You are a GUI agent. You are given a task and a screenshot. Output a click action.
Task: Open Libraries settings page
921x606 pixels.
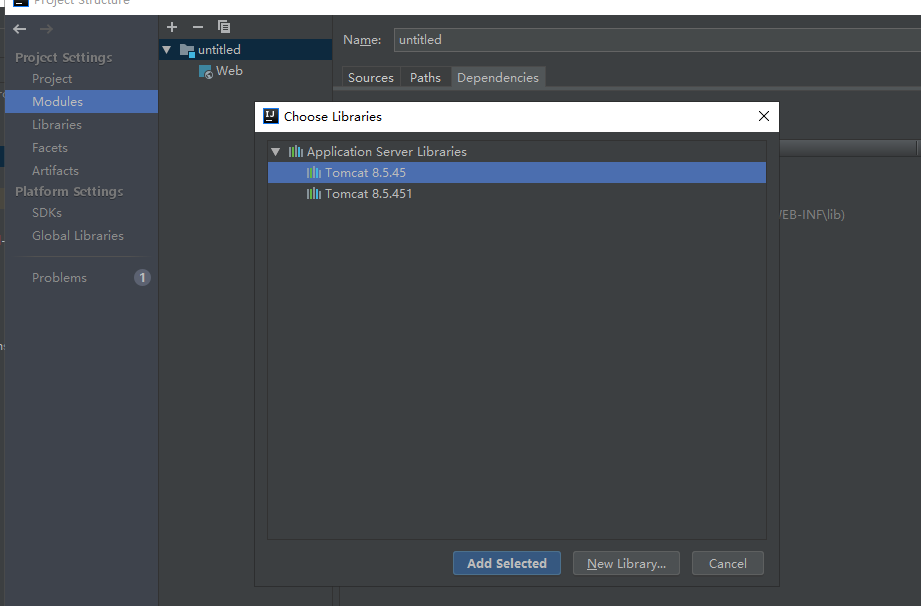[x=81, y=124]
